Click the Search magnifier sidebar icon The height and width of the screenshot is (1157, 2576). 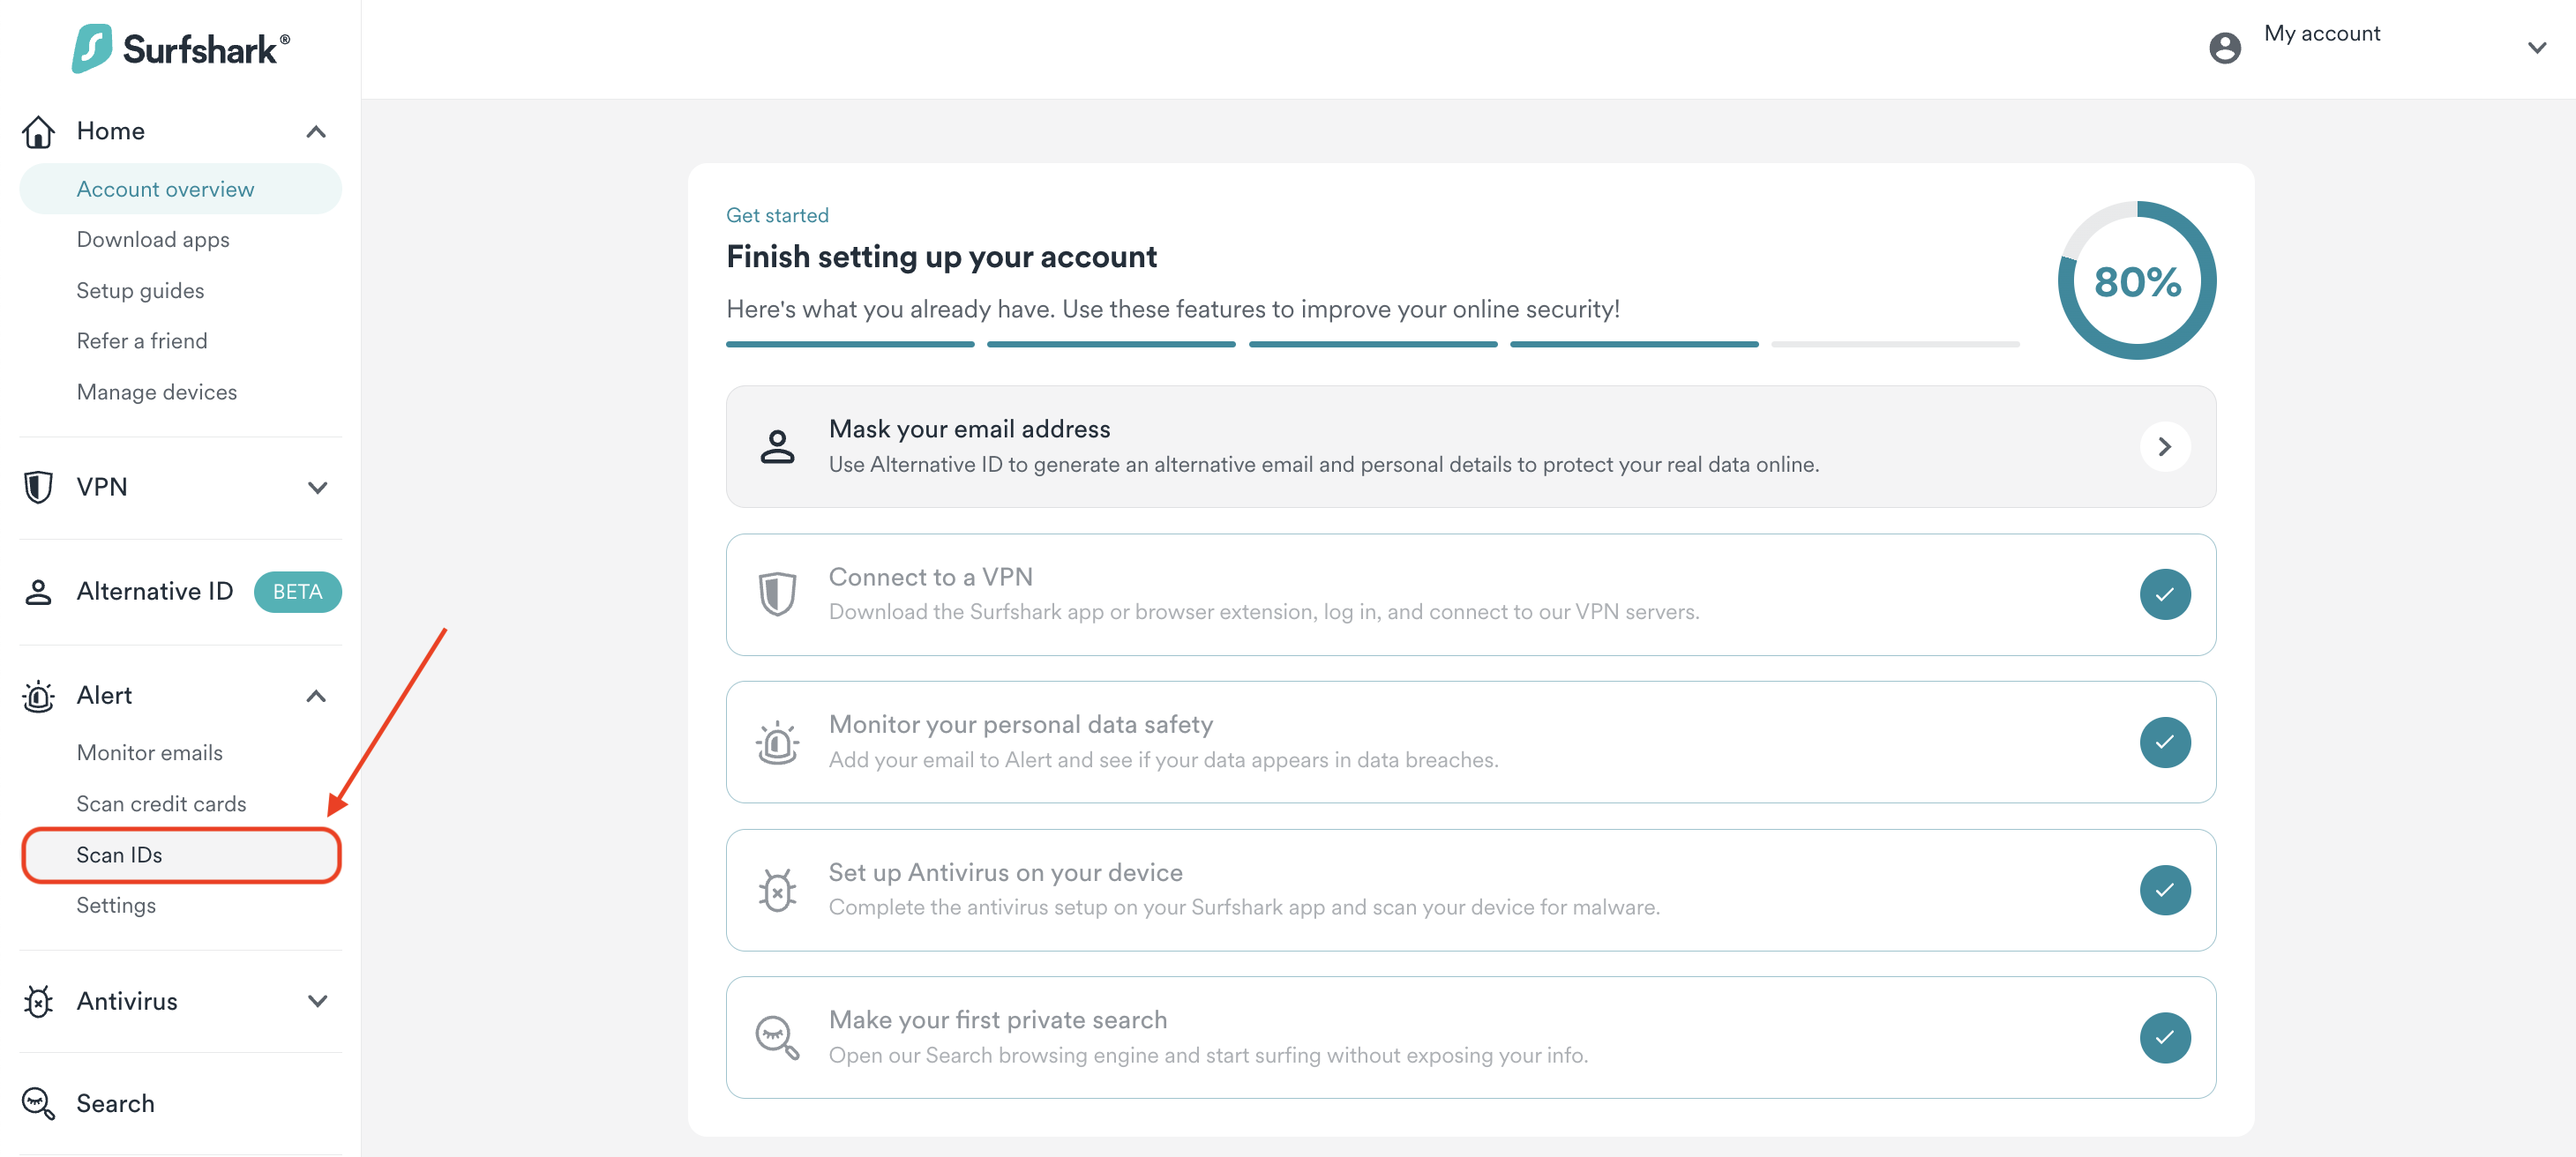[x=38, y=1103]
